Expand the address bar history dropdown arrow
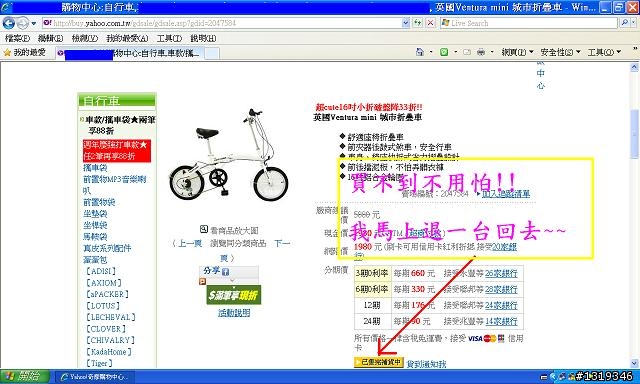 (406, 23)
